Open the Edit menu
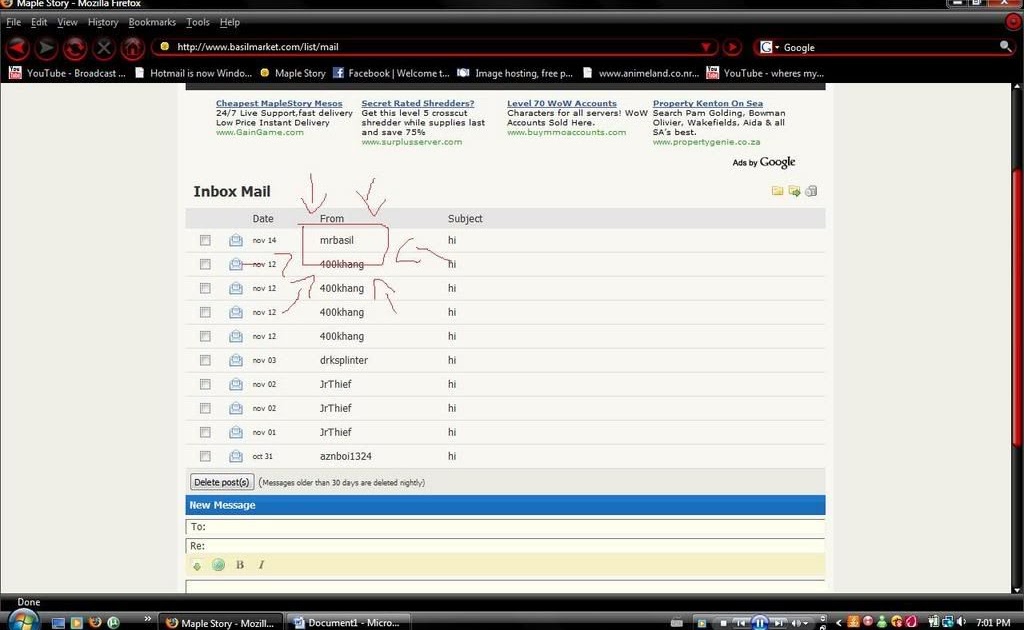1024x630 pixels. tap(39, 22)
